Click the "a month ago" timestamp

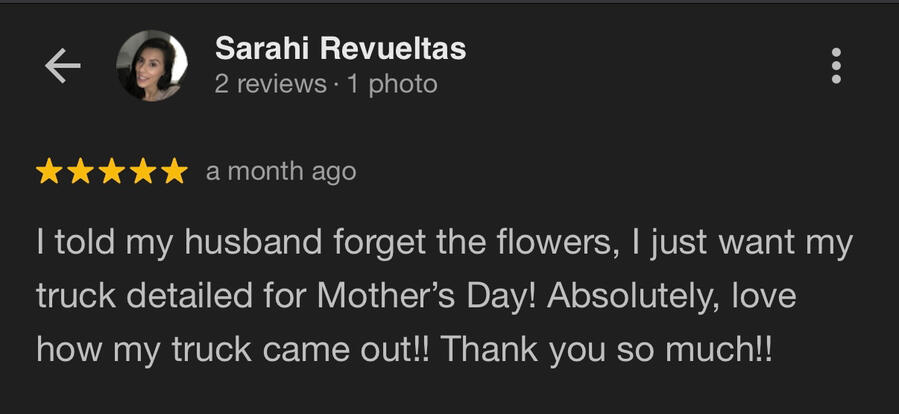[281, 172]
